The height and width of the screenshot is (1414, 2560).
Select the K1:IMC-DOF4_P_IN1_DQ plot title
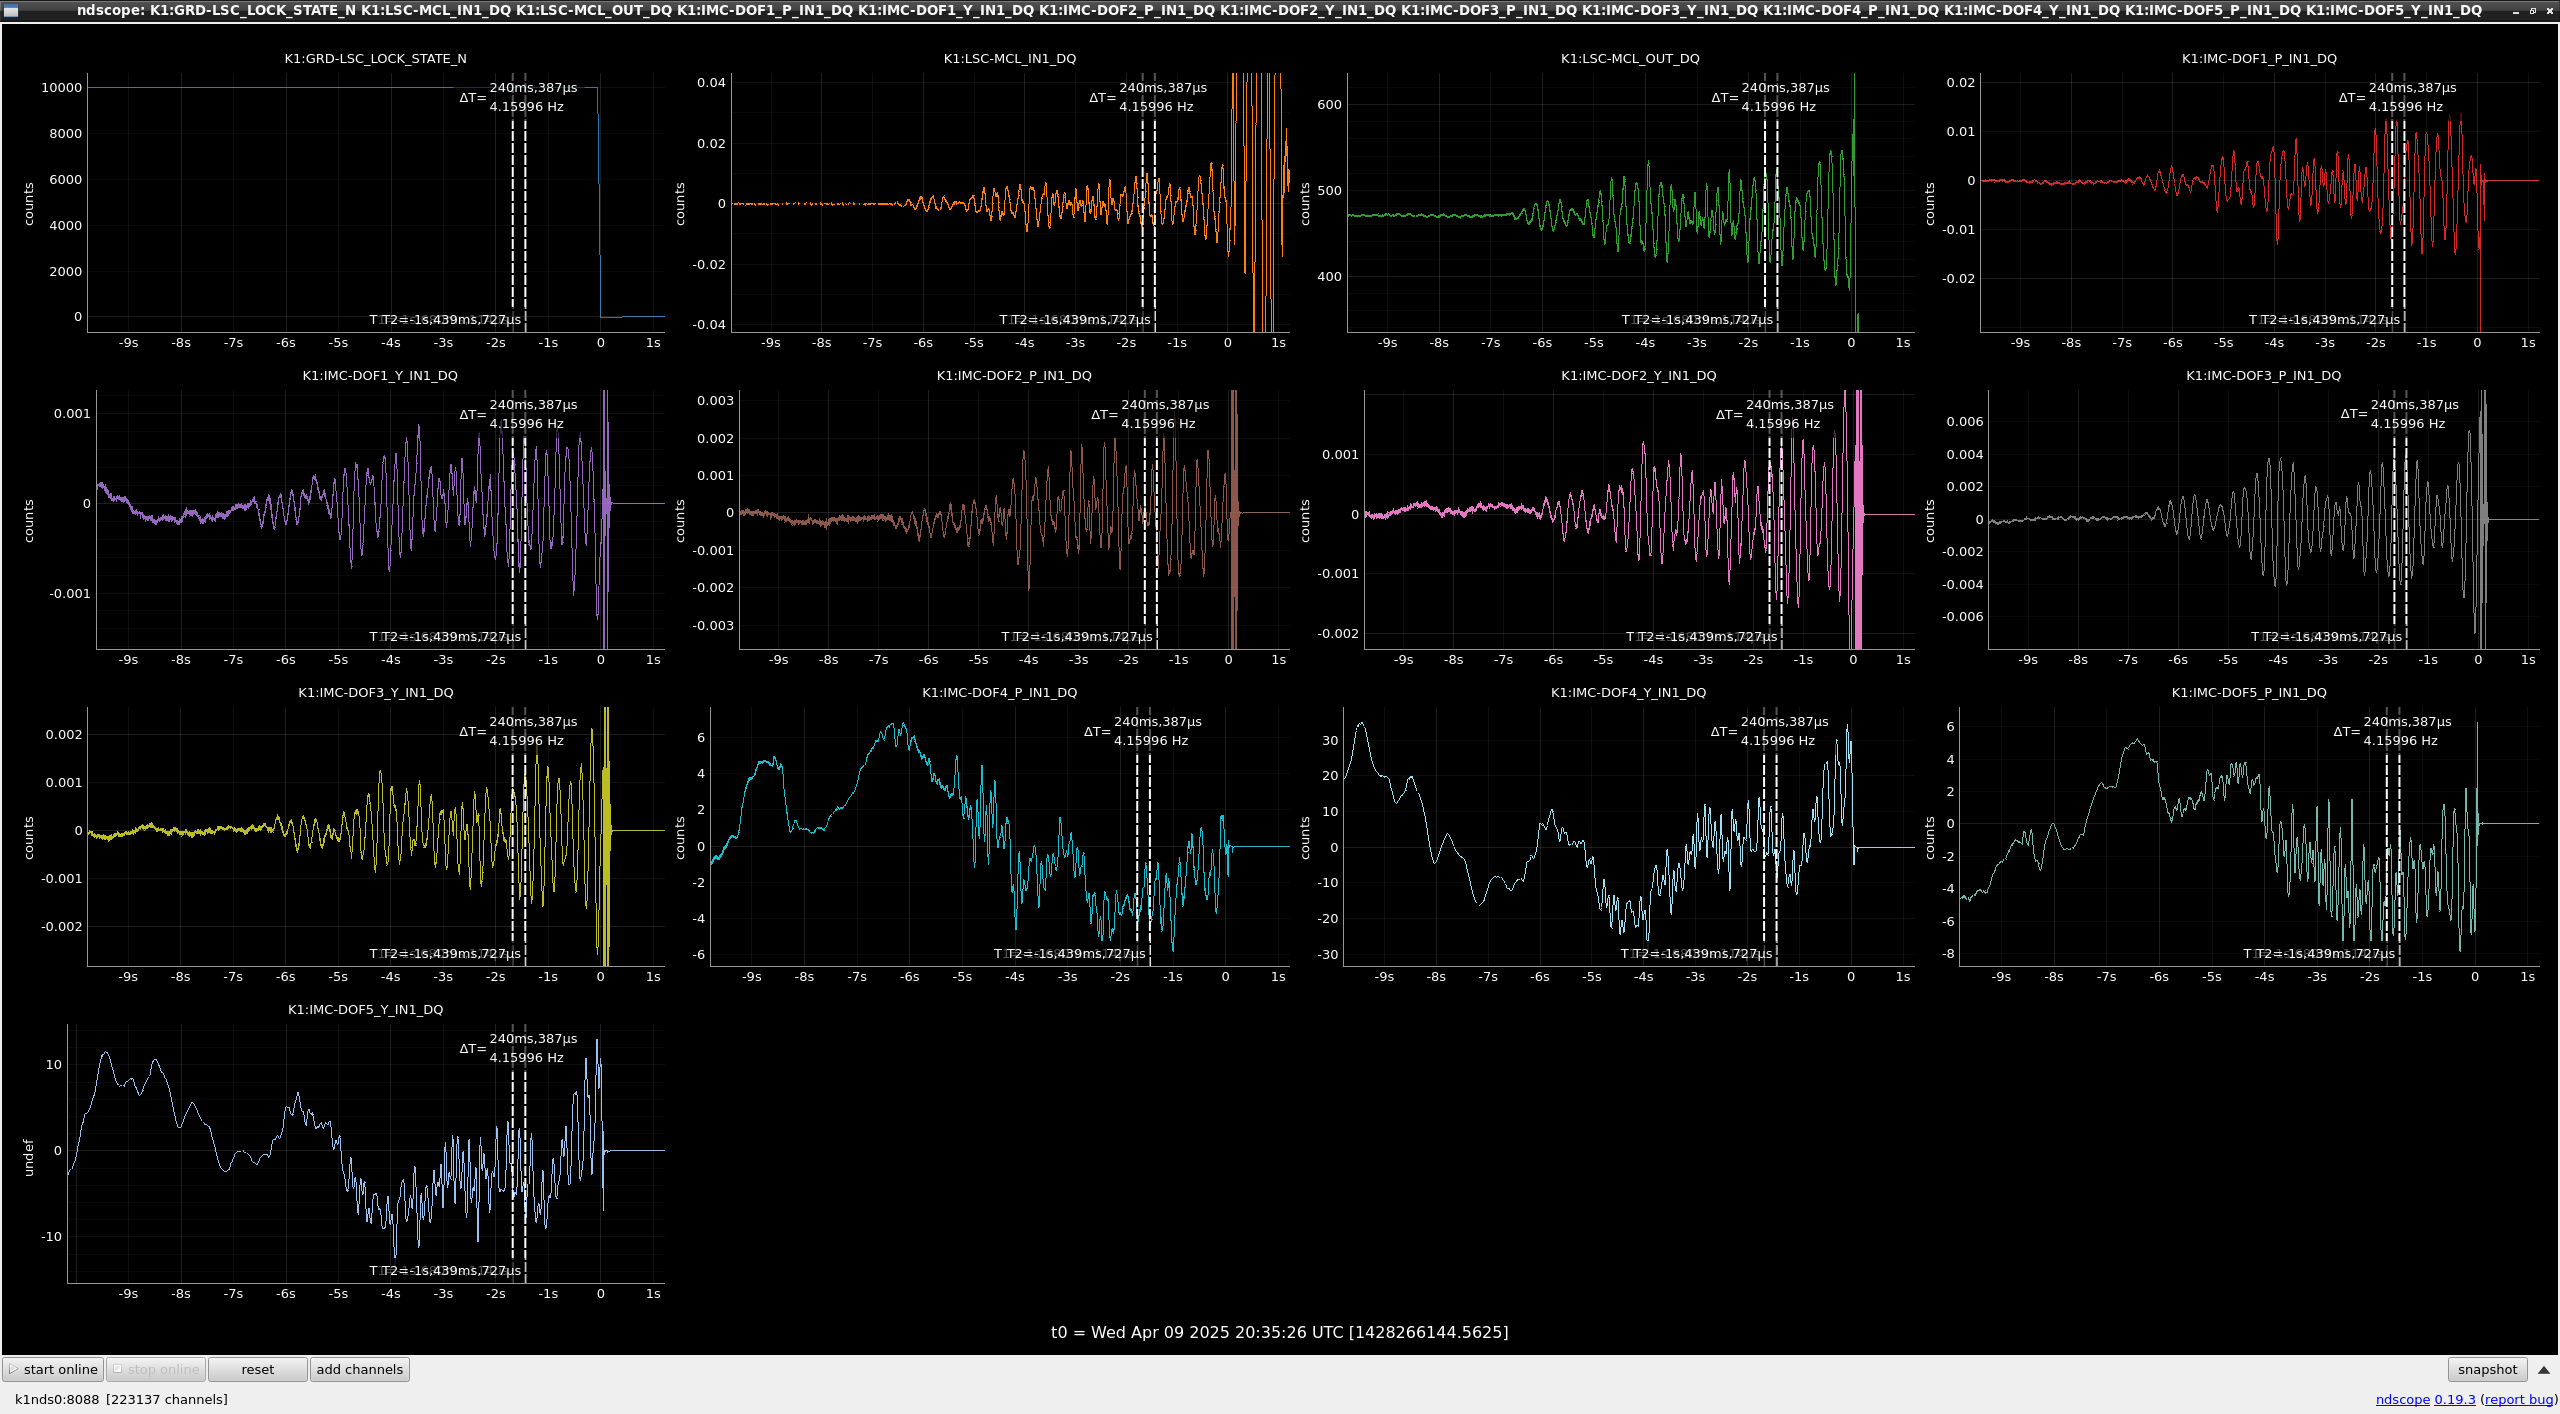tap(999, 692)
